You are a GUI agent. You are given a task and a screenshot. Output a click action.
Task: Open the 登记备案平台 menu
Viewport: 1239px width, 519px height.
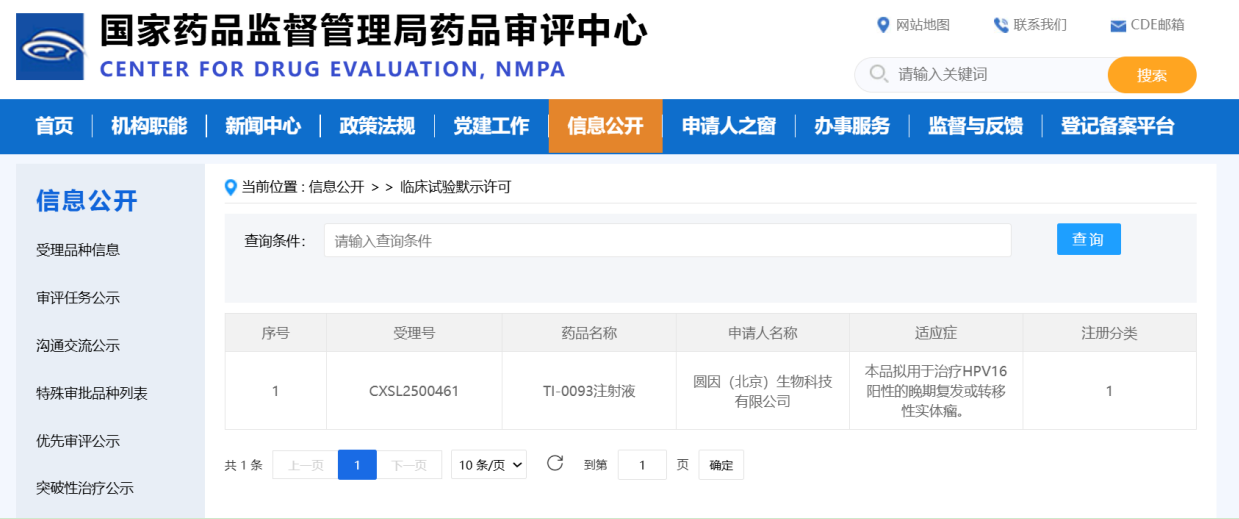(x=1118, y=126)
